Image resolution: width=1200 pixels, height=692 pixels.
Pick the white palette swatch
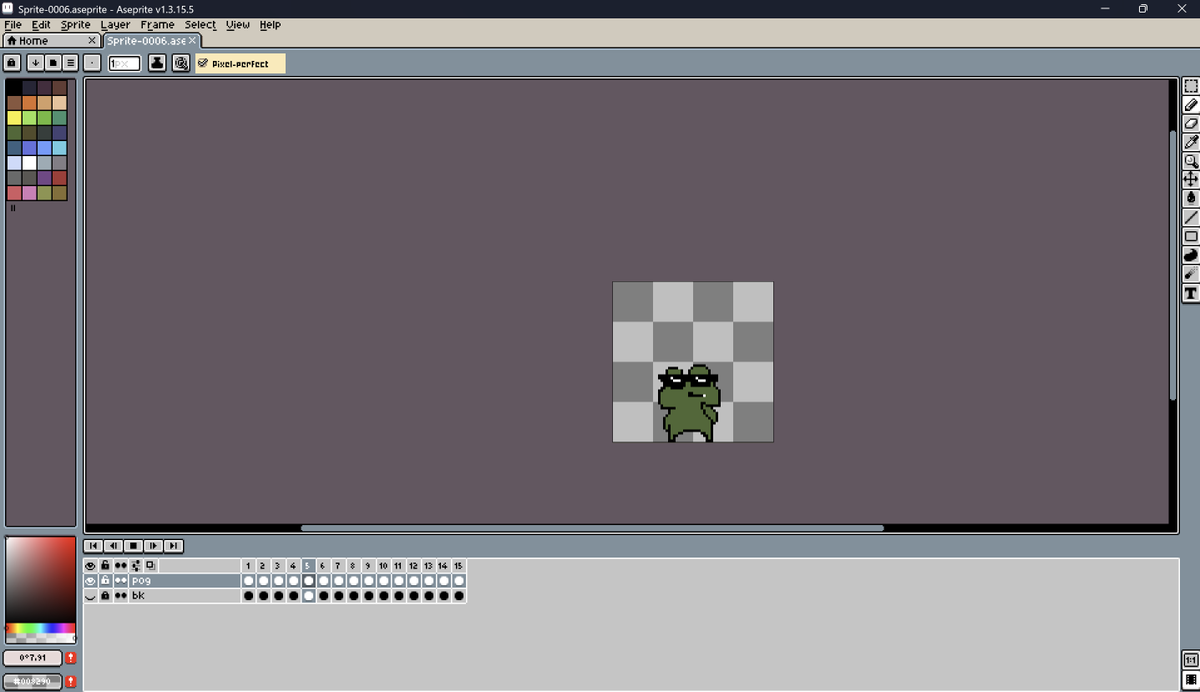click(29, 162)
